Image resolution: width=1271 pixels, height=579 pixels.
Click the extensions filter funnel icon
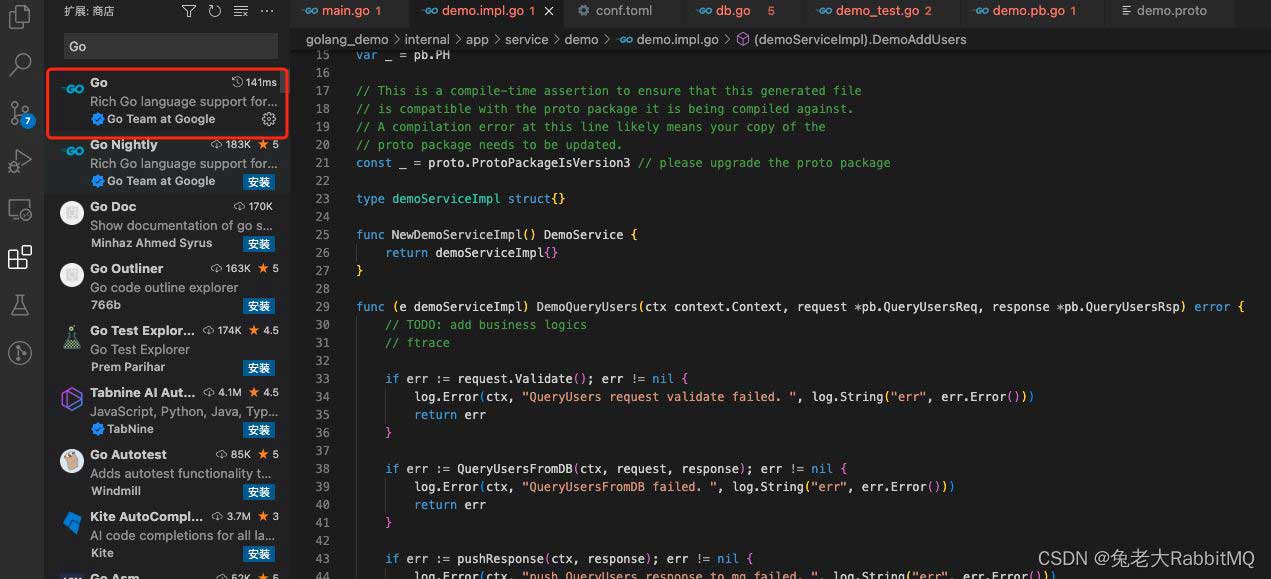189,11
